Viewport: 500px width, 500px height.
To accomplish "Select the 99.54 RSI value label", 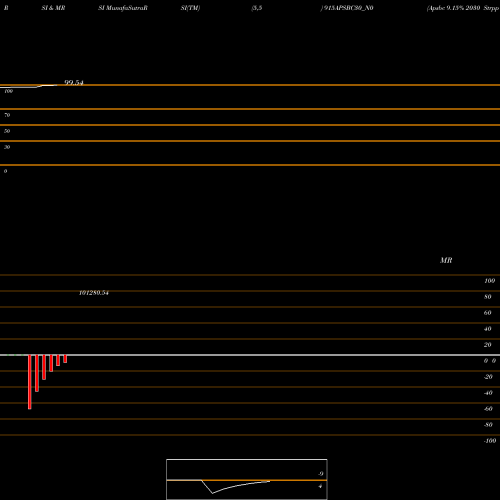I will [x=74, y=82].
